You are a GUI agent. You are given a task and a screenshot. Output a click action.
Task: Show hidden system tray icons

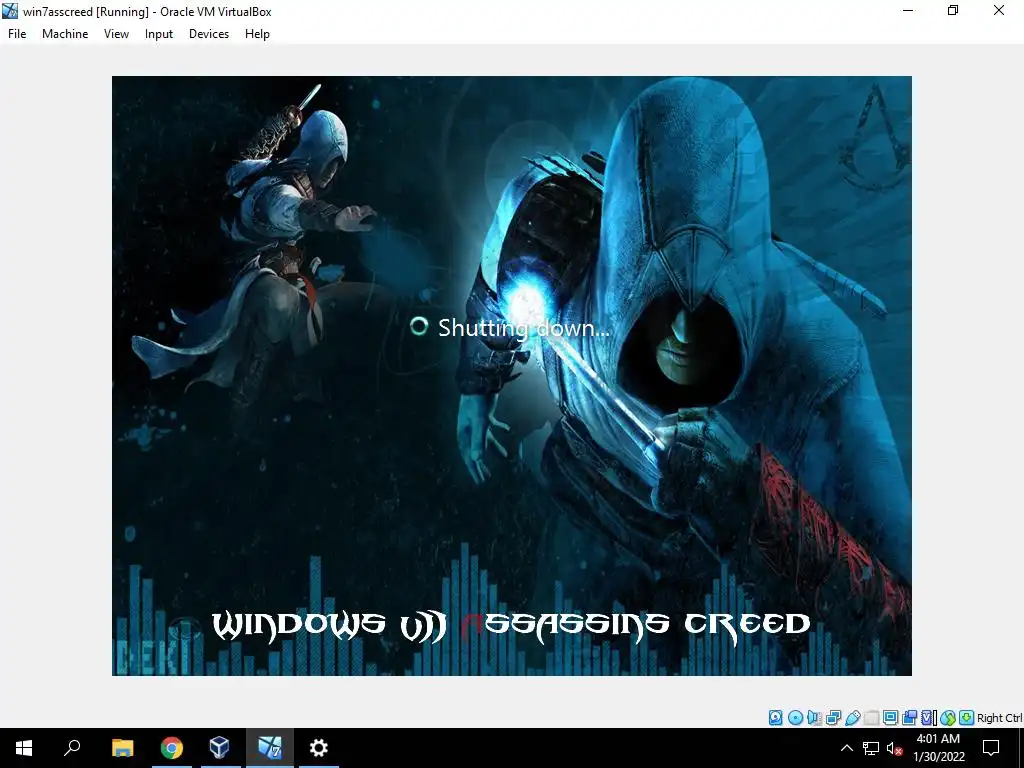tap(846, 748)
